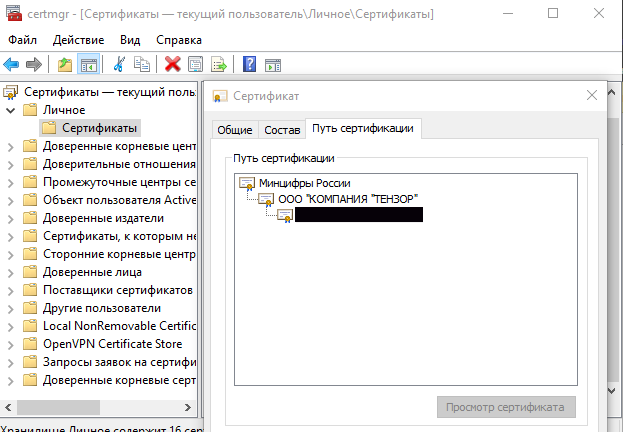This screenshot has width=623, height=432.
Task: Expand Доверенные лица node
Action: 11,273
